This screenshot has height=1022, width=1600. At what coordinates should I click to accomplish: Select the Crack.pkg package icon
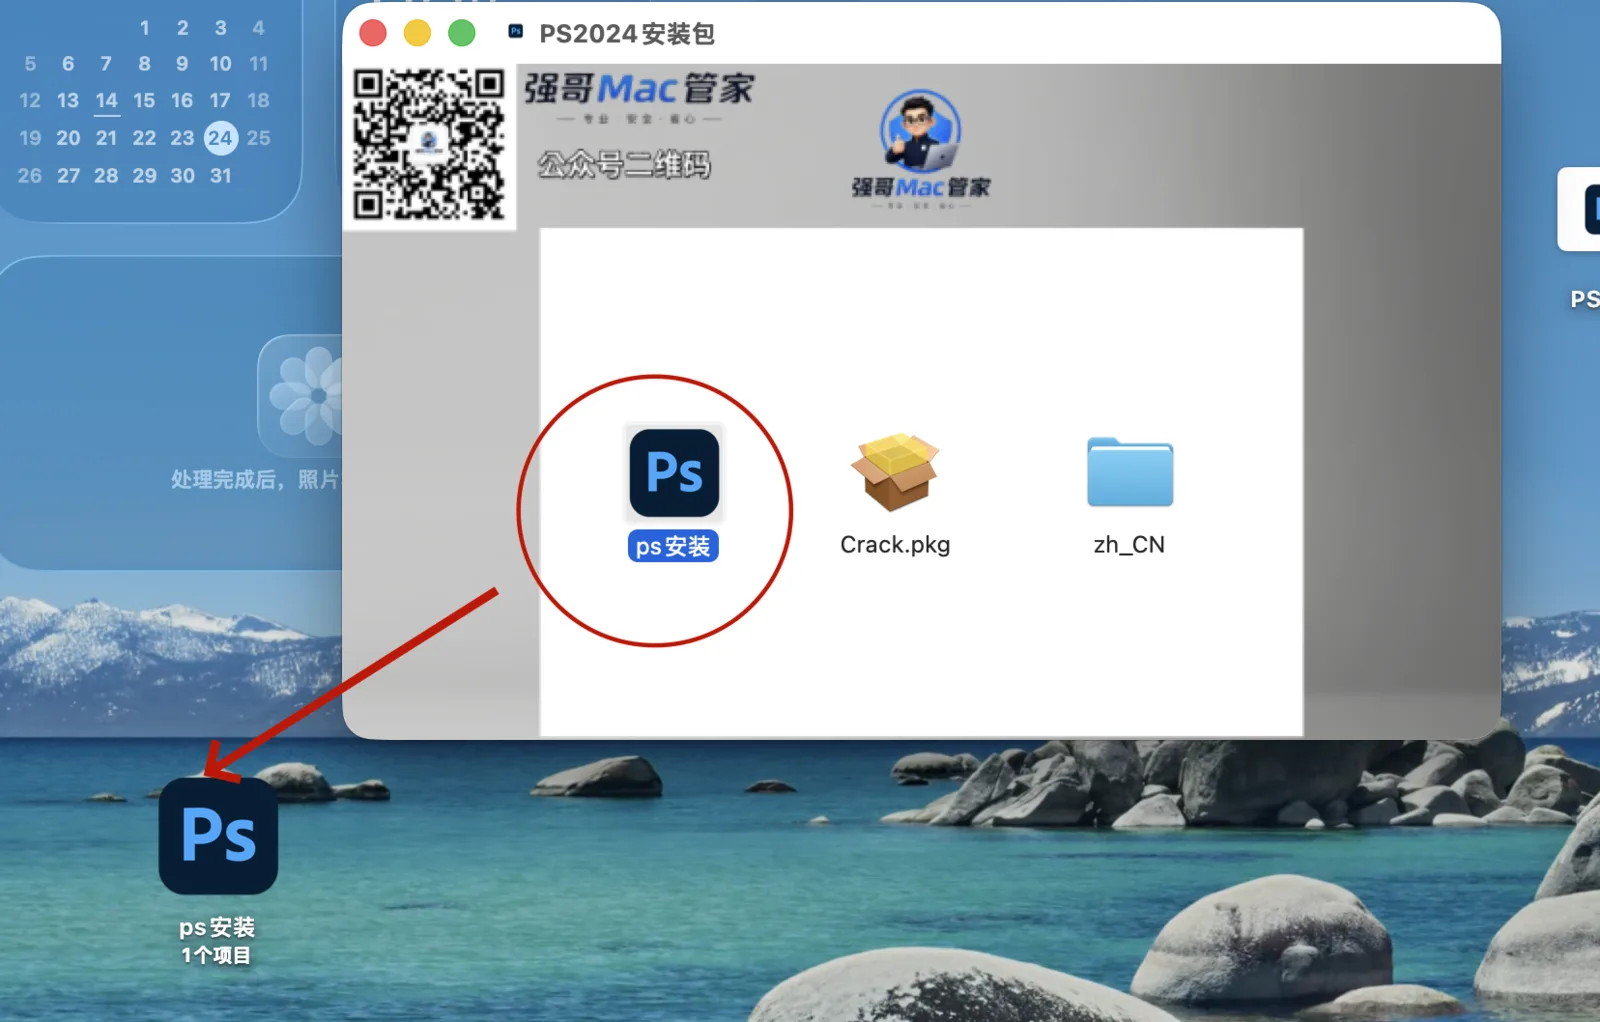tap(895, 472)
